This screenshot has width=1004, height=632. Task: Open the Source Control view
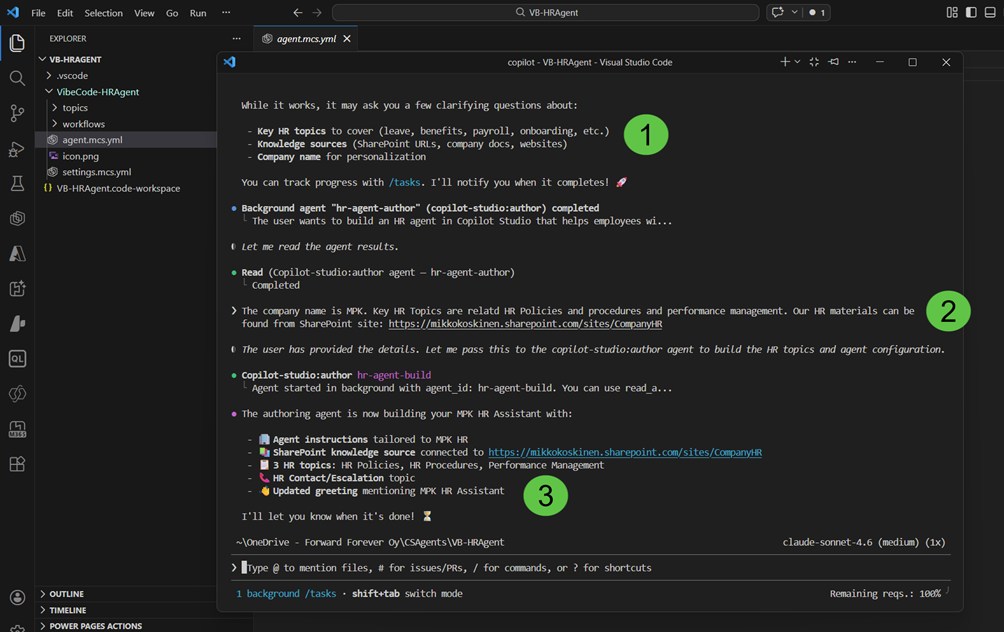coord(17,113)
